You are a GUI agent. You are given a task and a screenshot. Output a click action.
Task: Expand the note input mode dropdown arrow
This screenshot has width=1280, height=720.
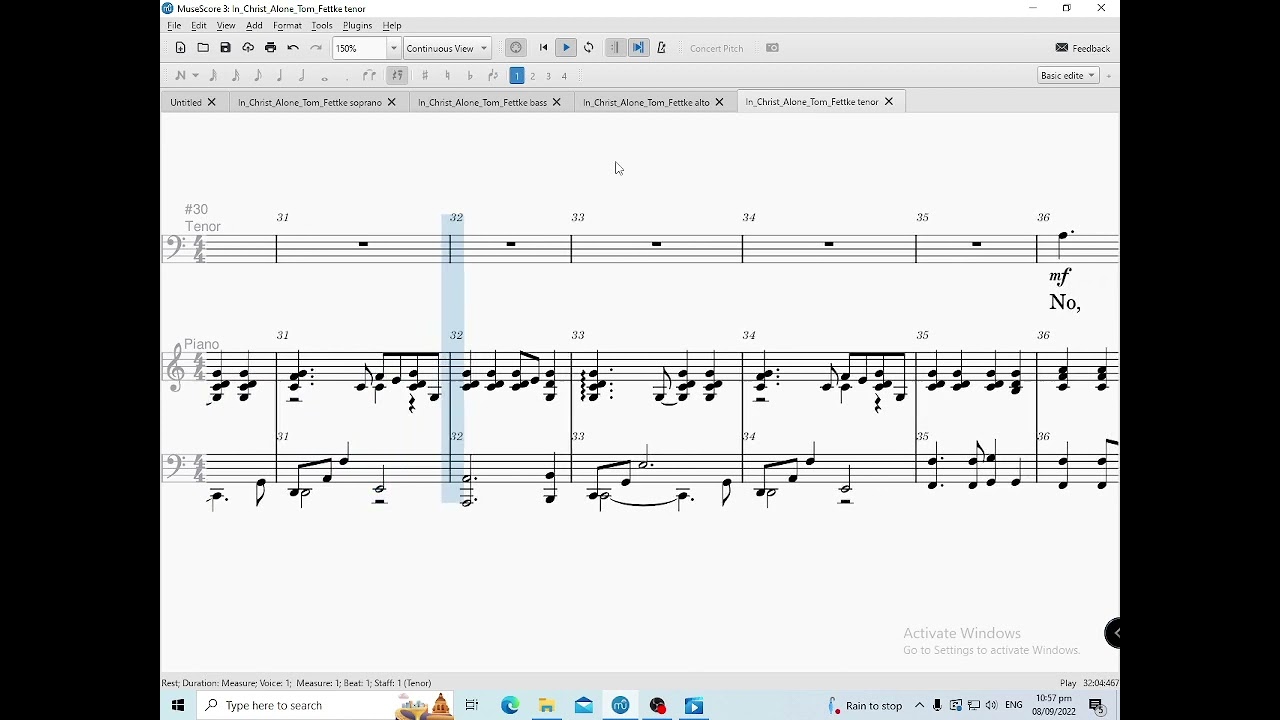coord(195,75)
